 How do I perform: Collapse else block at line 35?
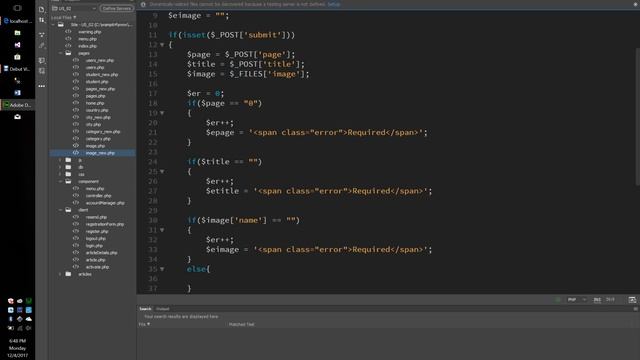click(x=162, y=269)
